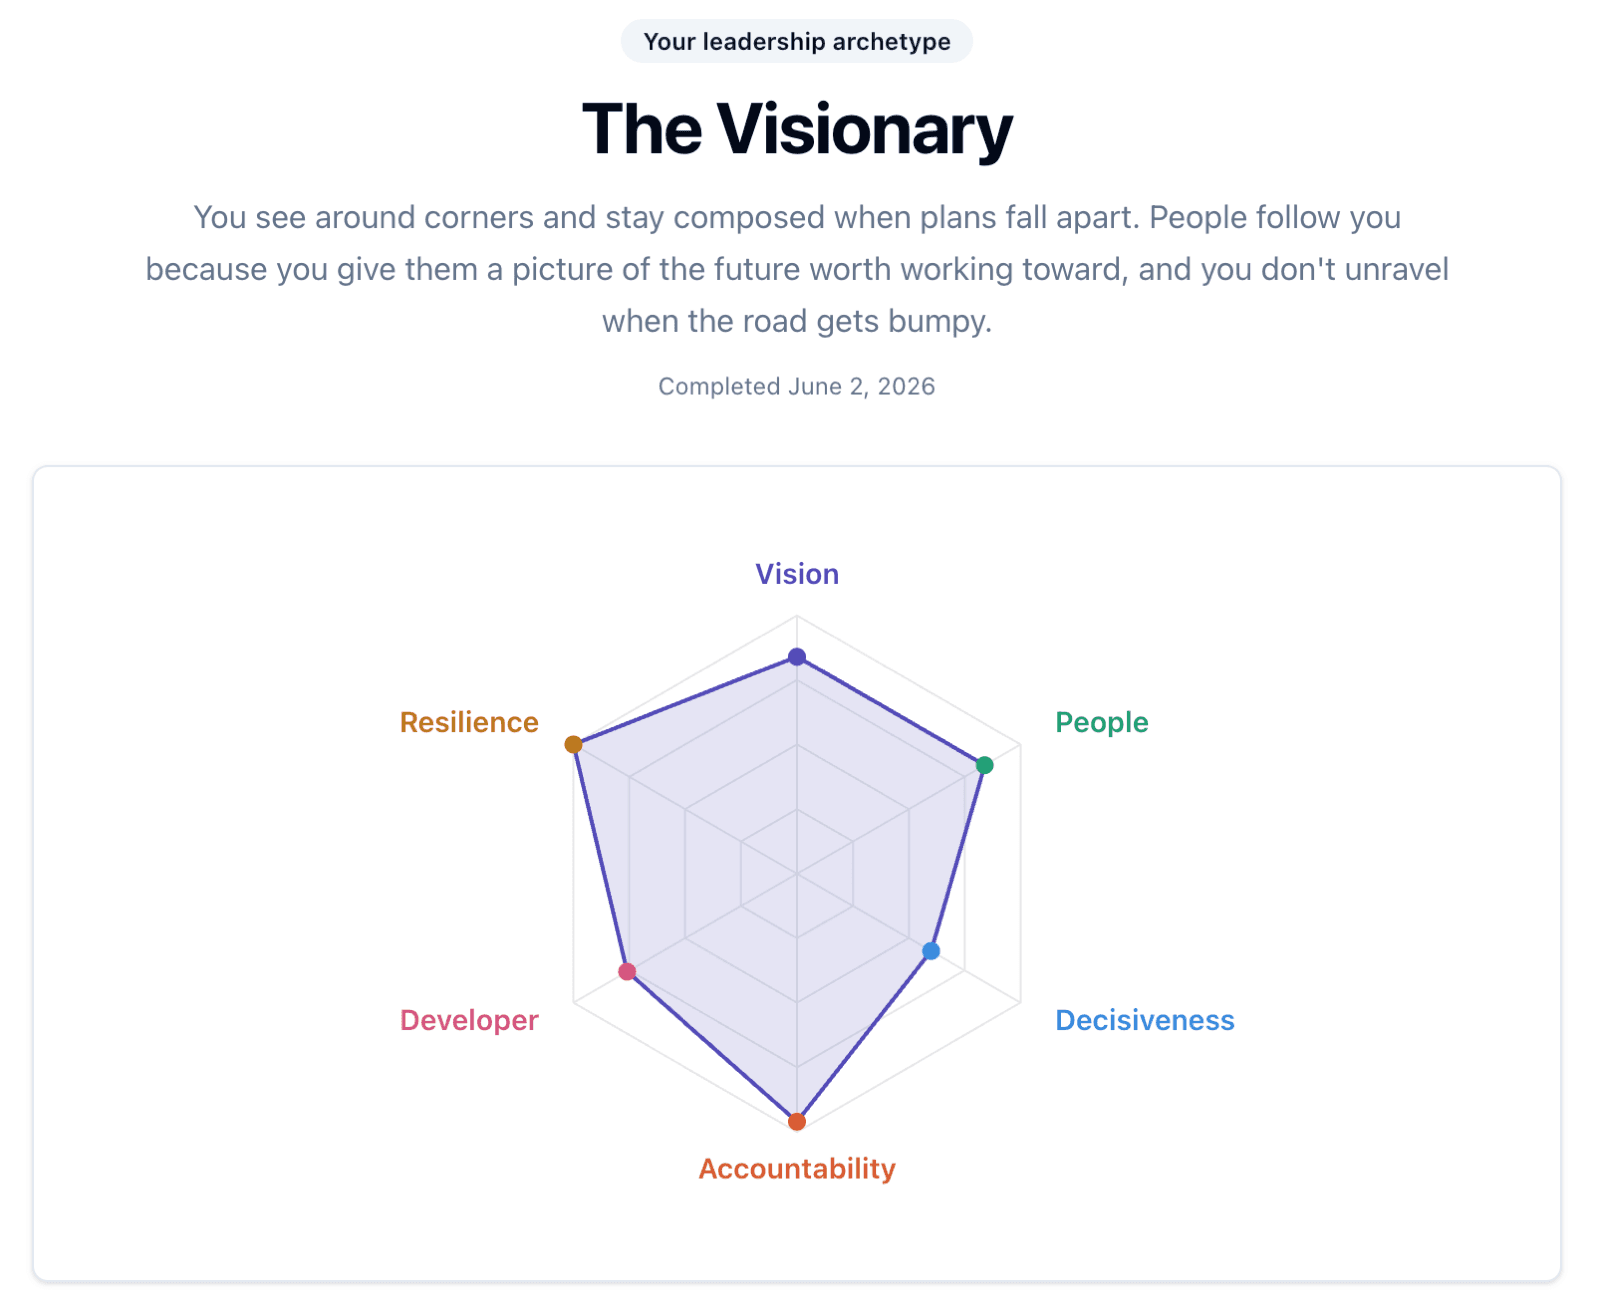Click the orange-red Accountability data point
This screenshot has width=1600, height=1305.
tap(797, 1122)
